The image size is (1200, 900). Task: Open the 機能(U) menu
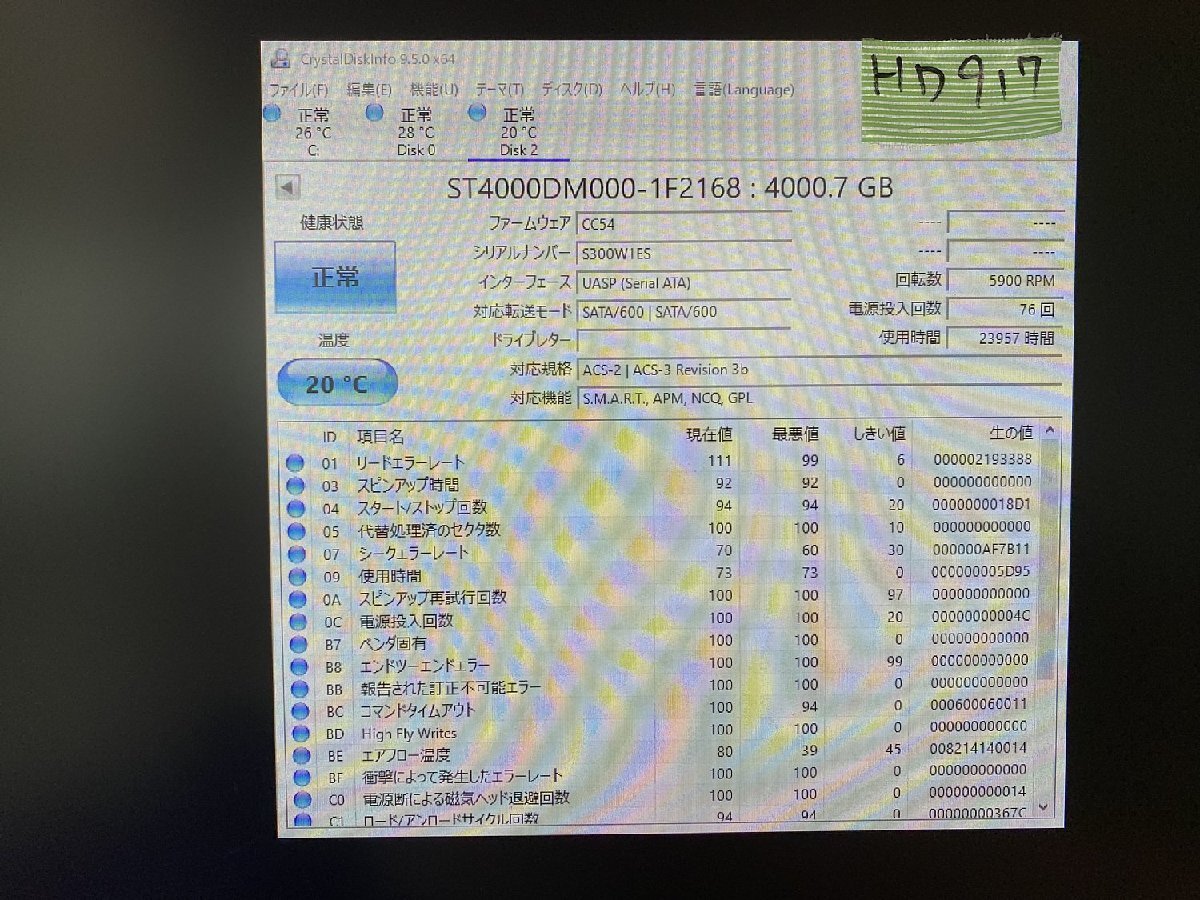click(434, 89)
